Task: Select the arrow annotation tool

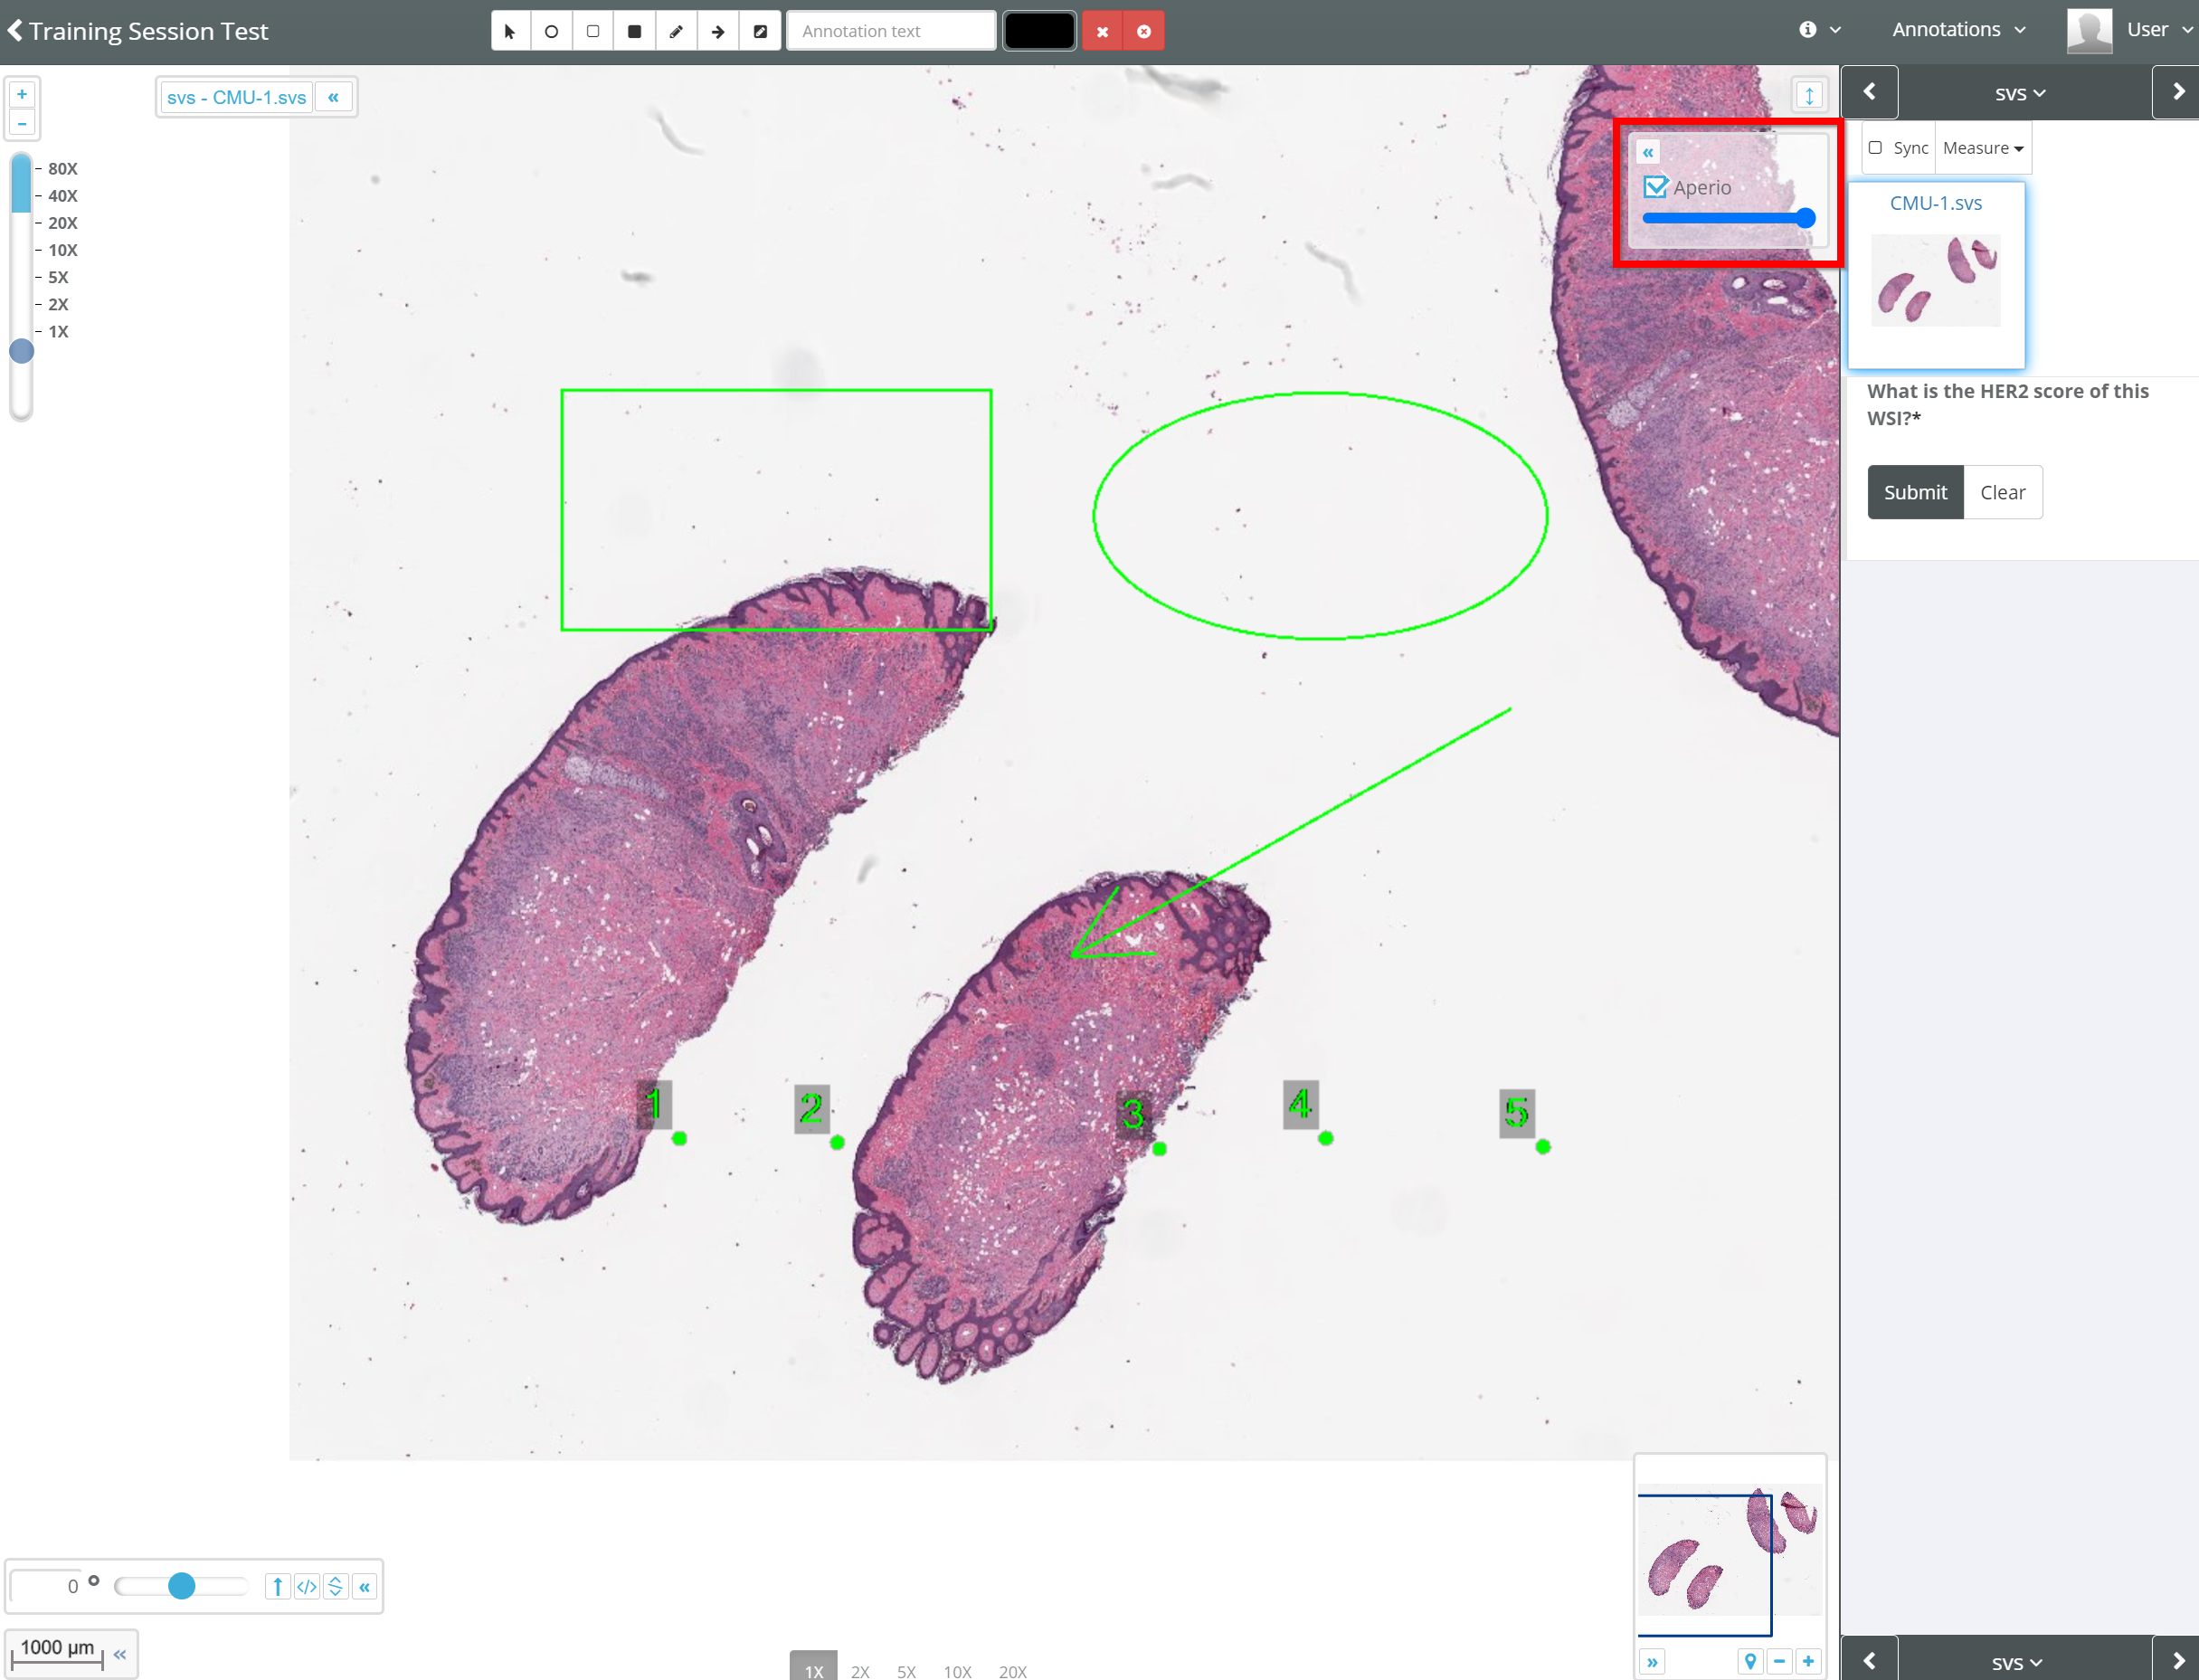Action: point(718,31)
